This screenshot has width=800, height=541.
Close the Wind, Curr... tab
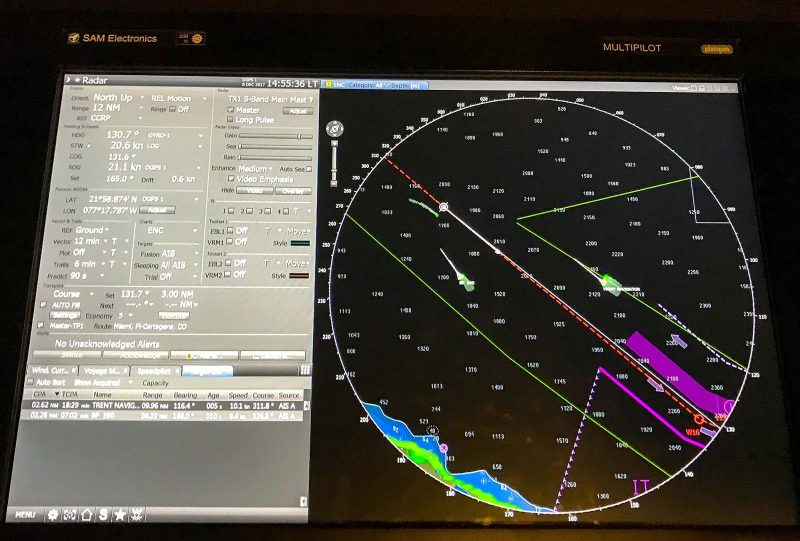coord(74,370)
